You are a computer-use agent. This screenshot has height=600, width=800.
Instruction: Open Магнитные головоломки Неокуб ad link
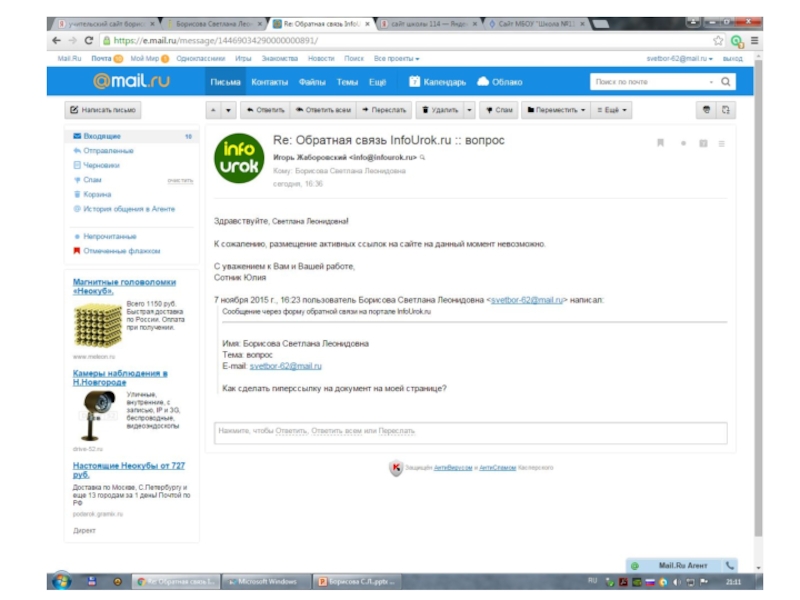point(124,286)
